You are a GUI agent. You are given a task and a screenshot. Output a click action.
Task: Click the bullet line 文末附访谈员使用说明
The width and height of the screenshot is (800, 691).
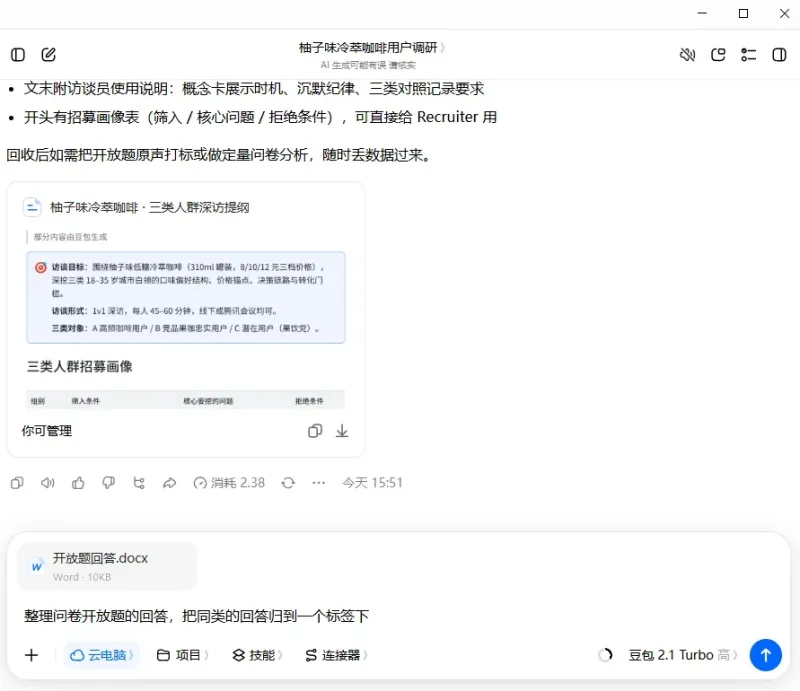[254, 89]
